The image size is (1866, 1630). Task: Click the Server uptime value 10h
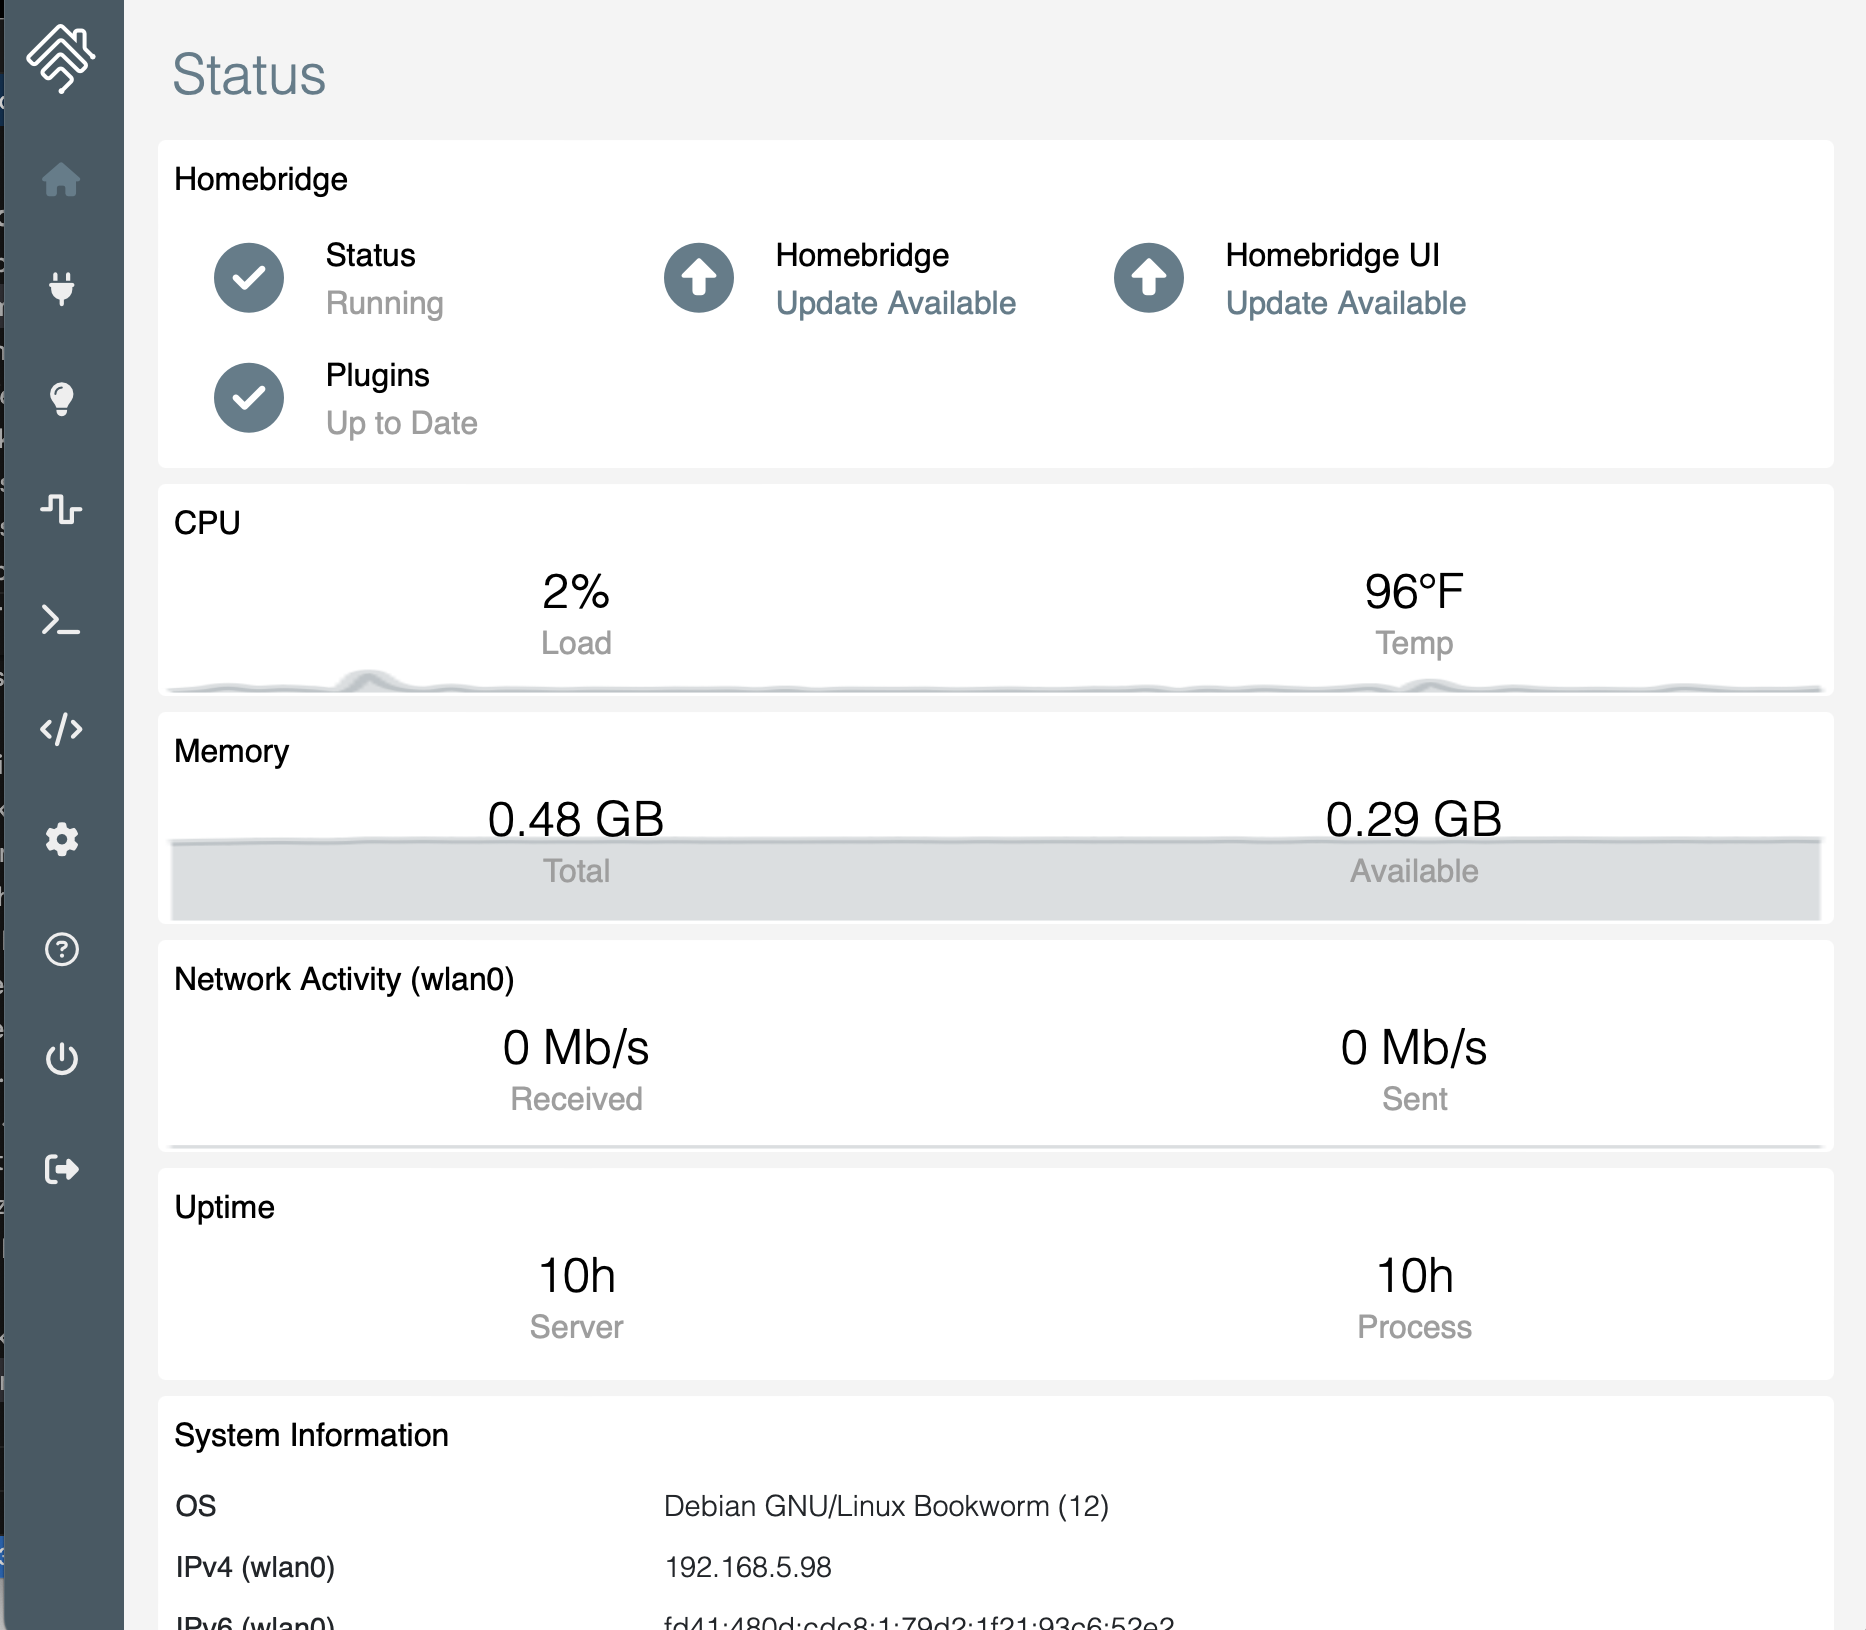pos(576,1275)
